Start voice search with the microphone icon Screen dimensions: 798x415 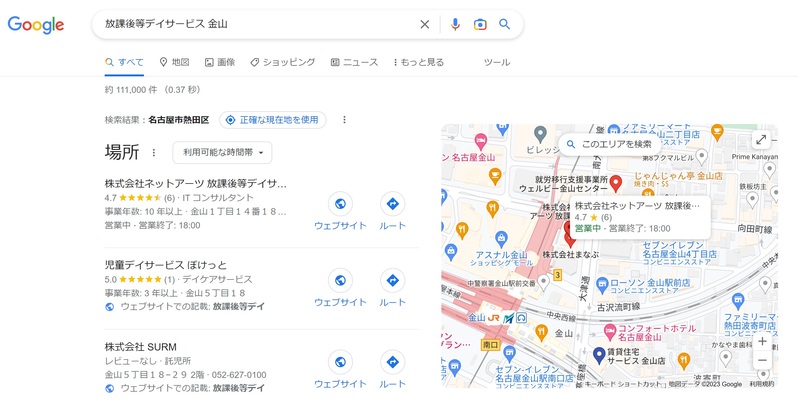point(455,24)
